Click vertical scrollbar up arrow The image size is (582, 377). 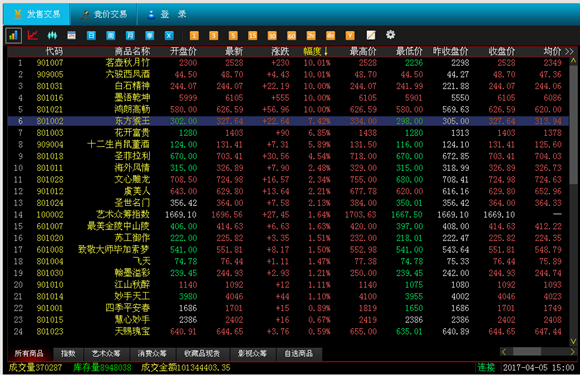(x=573, y=60)
